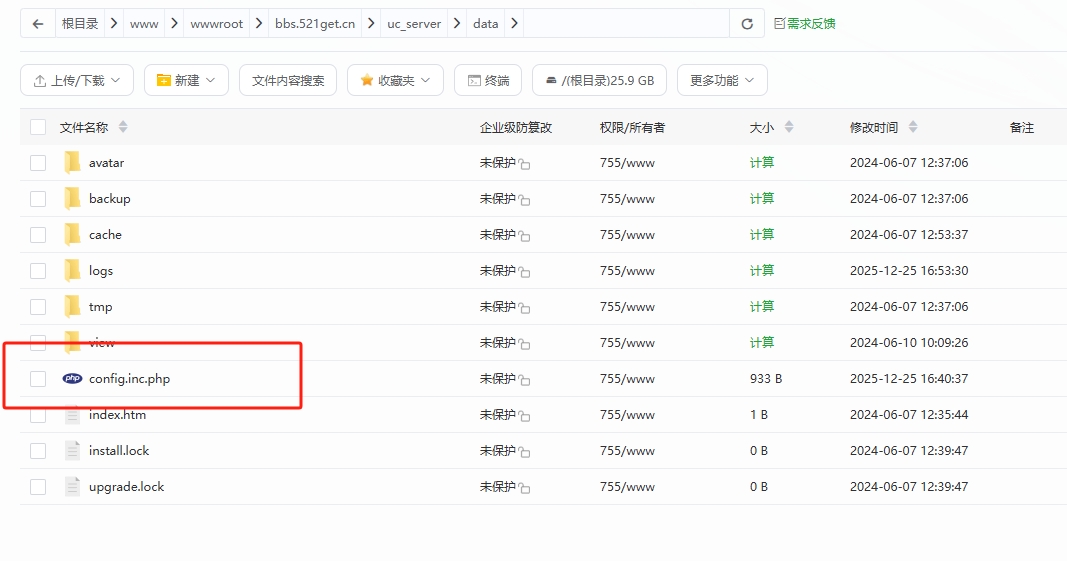This screenshot has width=1067, height=561.
Task: Click 计算 size link for cache folder
Action: click(x=762, y=235)
